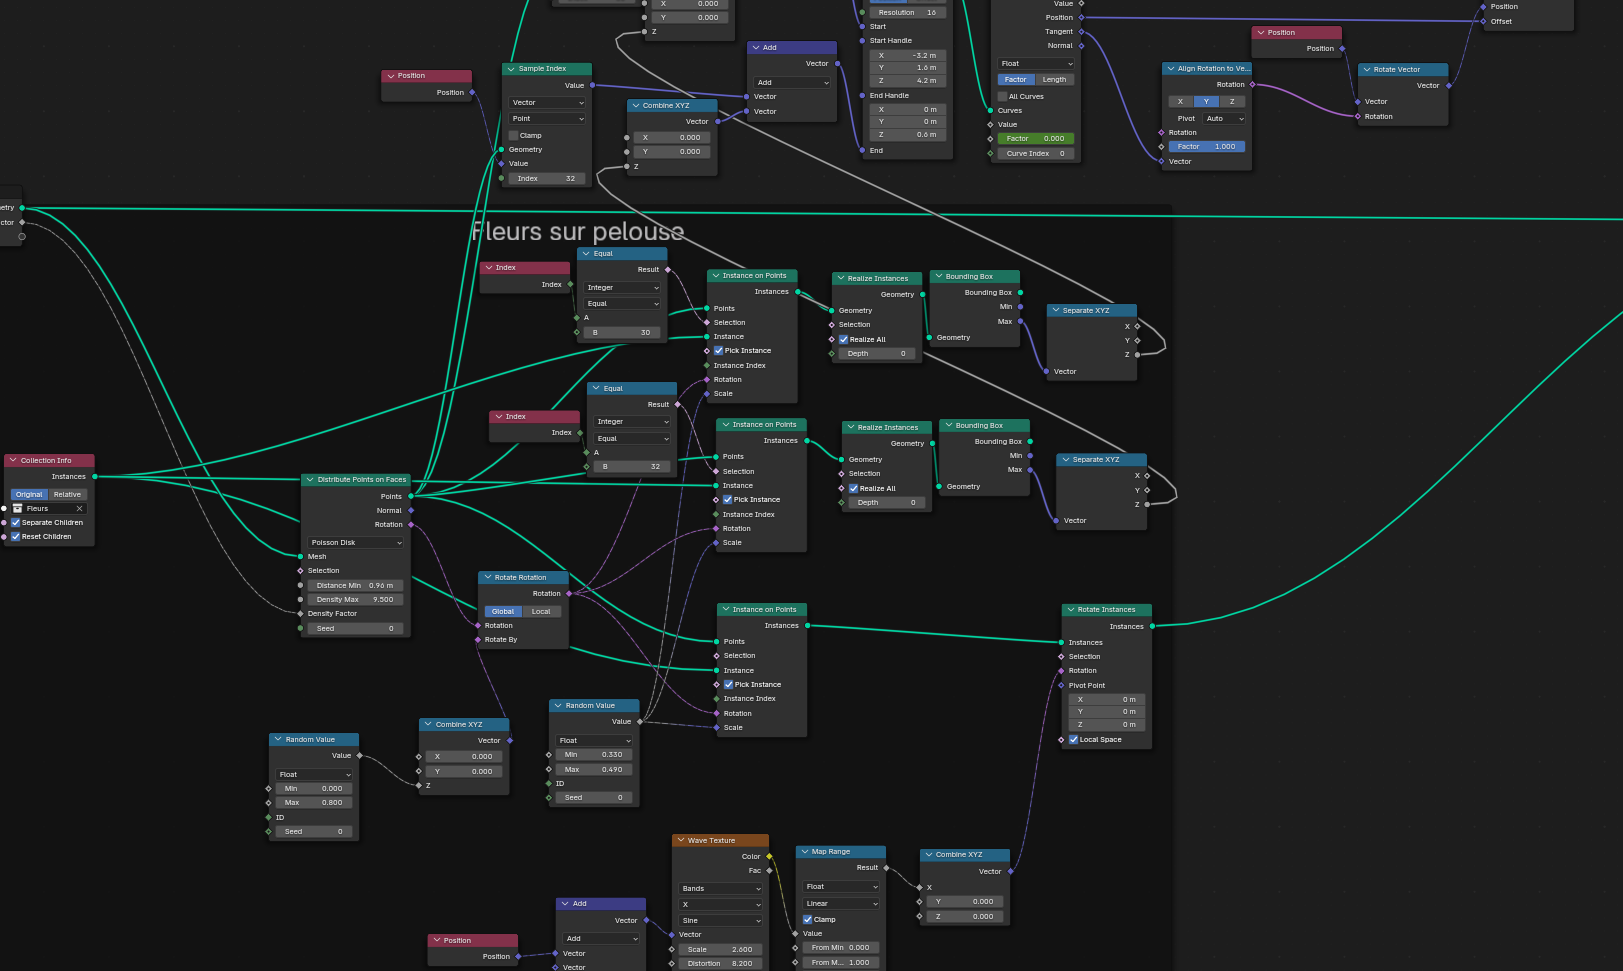
Task: Adjust Density Max 9.500 field
Action: tap(355, 599)
